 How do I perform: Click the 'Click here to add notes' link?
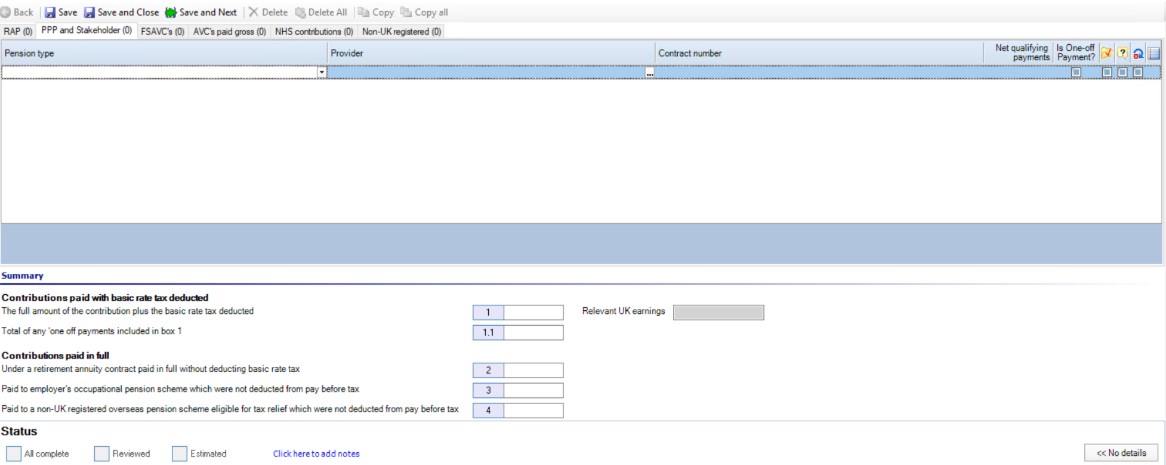pyautogui.click(x=317, y=454)
